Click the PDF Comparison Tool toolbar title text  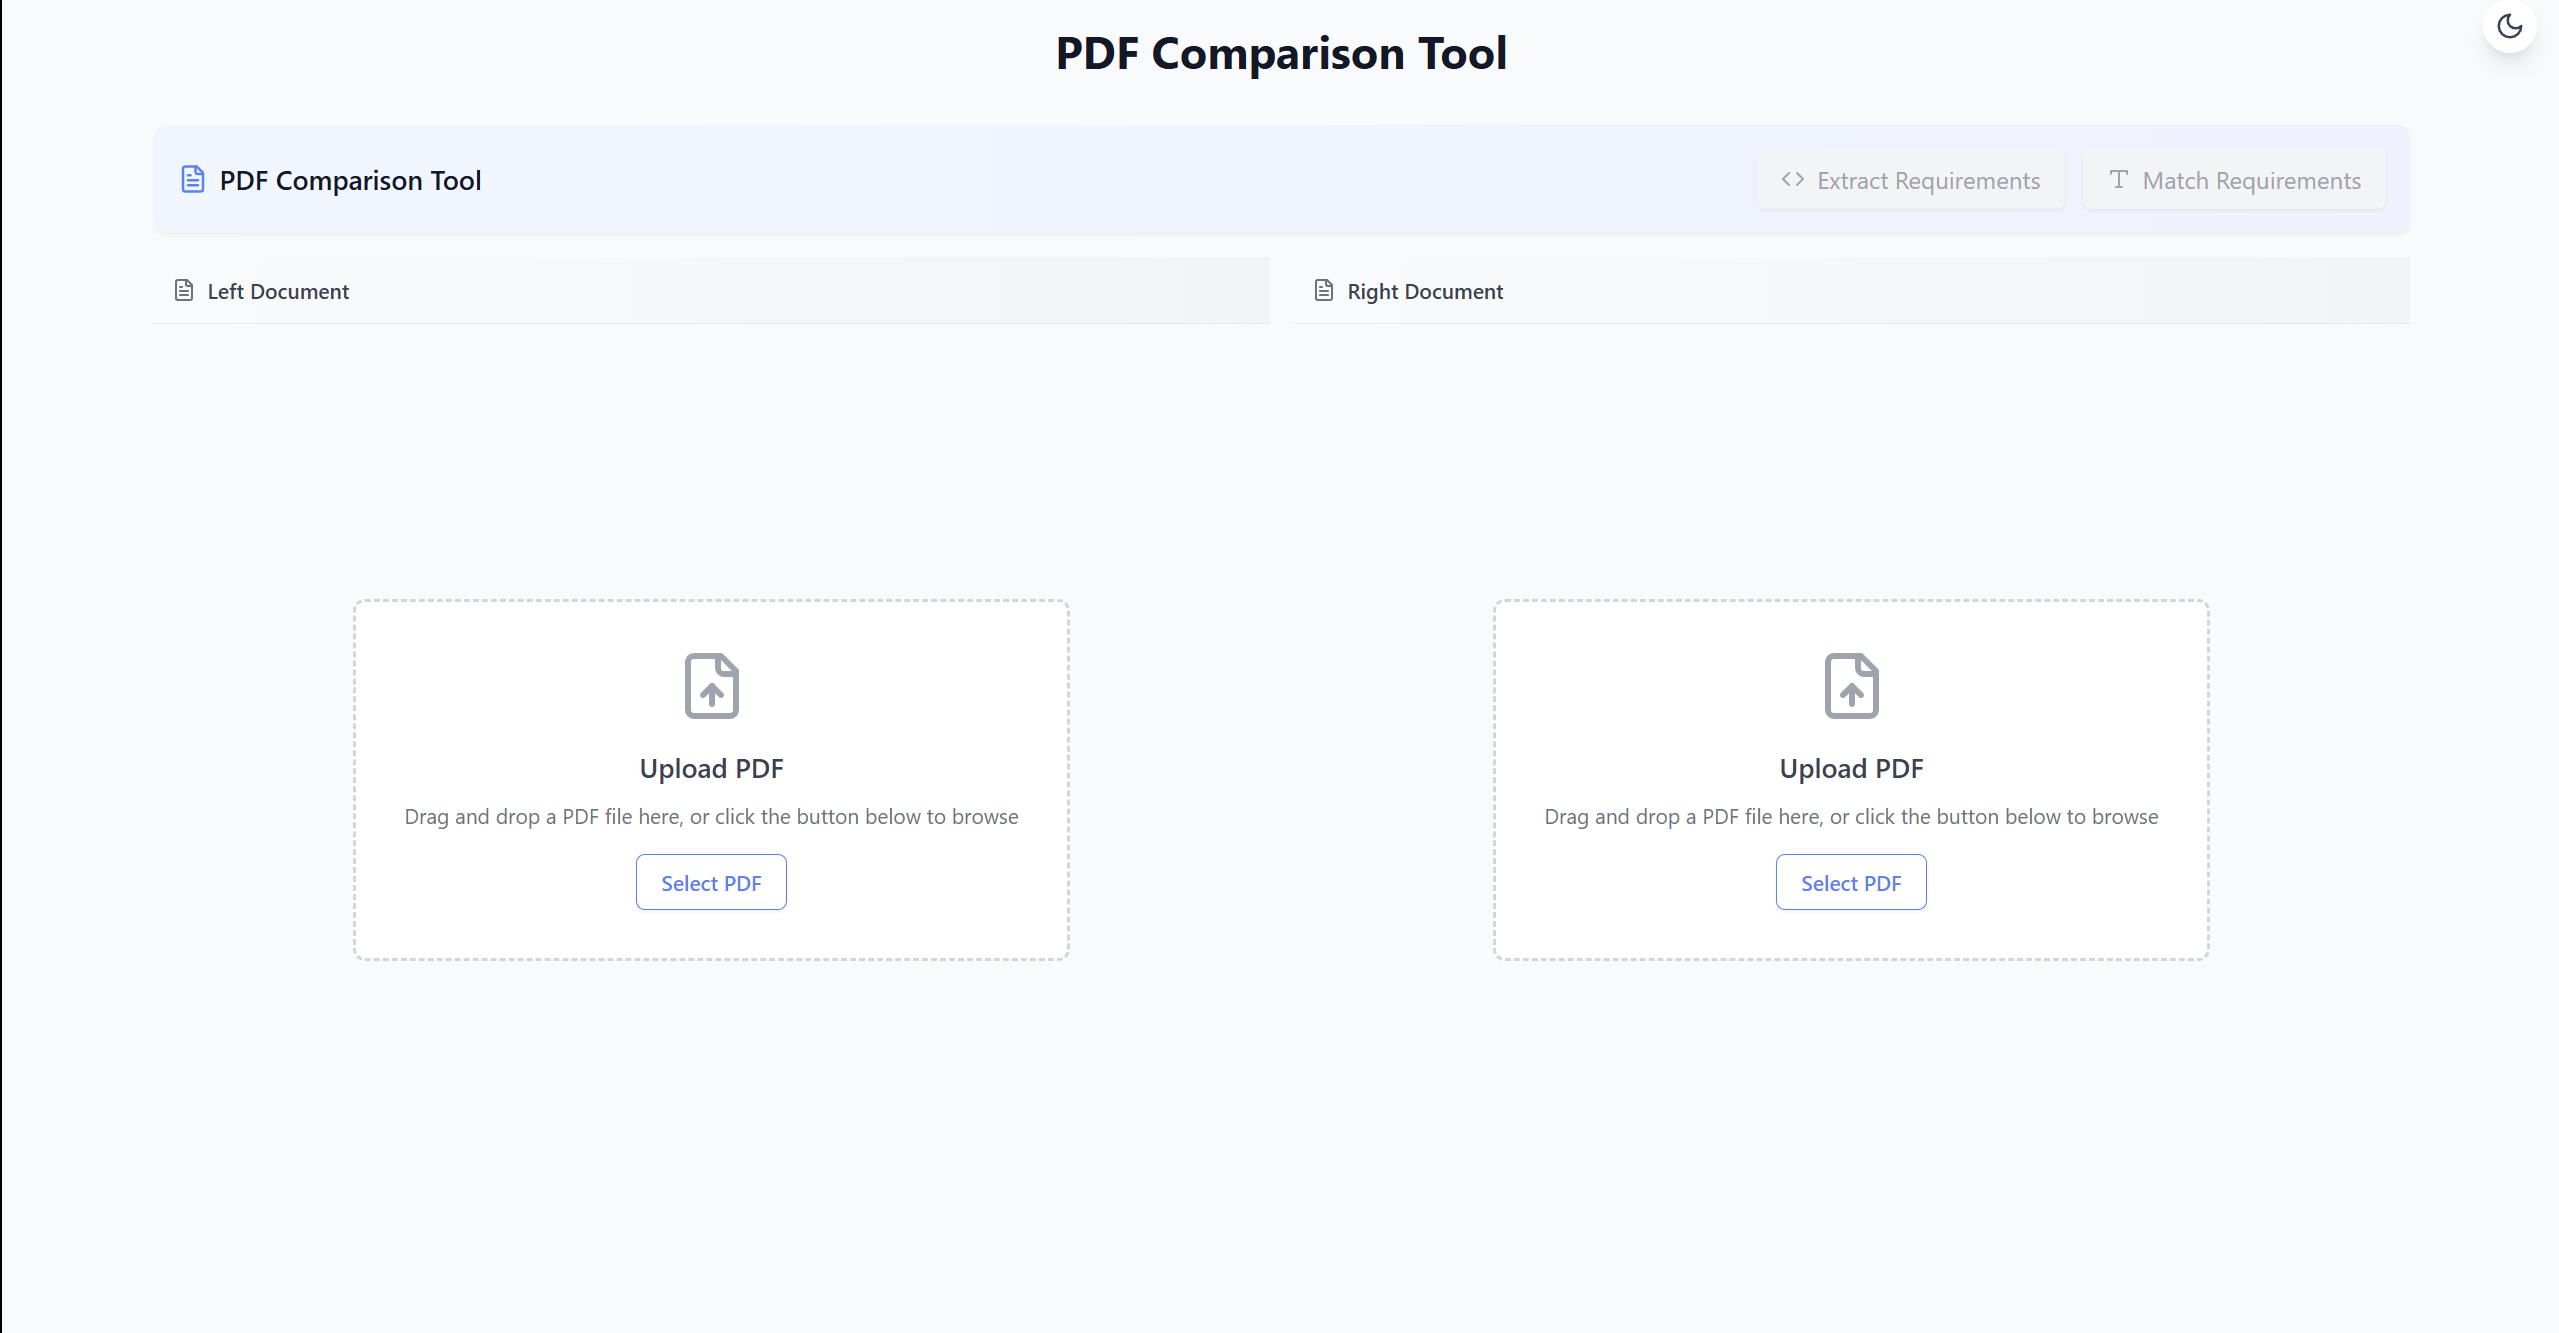tap(350, 181)
